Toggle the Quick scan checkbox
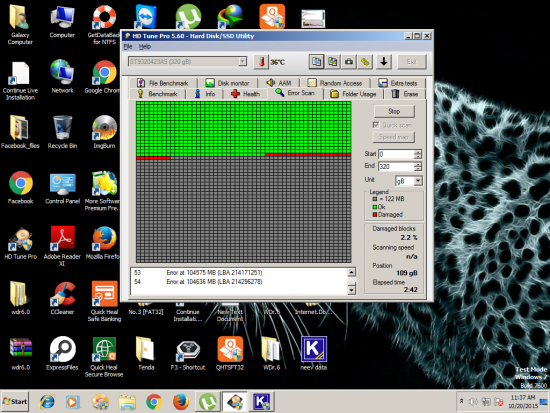Image resolution: width=550 pixels, height=413 pixels. (376, 125)
